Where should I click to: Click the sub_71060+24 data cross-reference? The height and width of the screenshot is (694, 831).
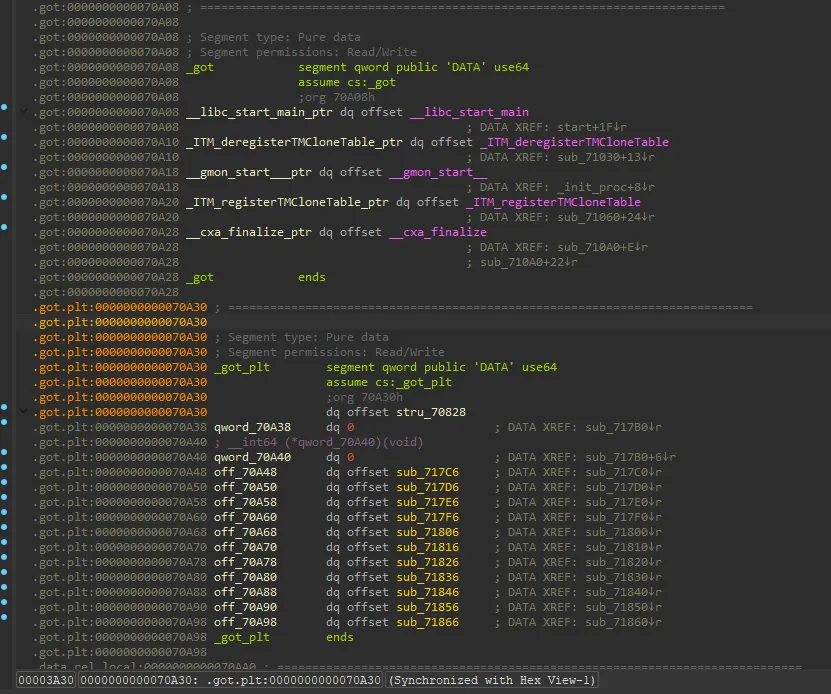pyautogui.click(x=606, y=217)
